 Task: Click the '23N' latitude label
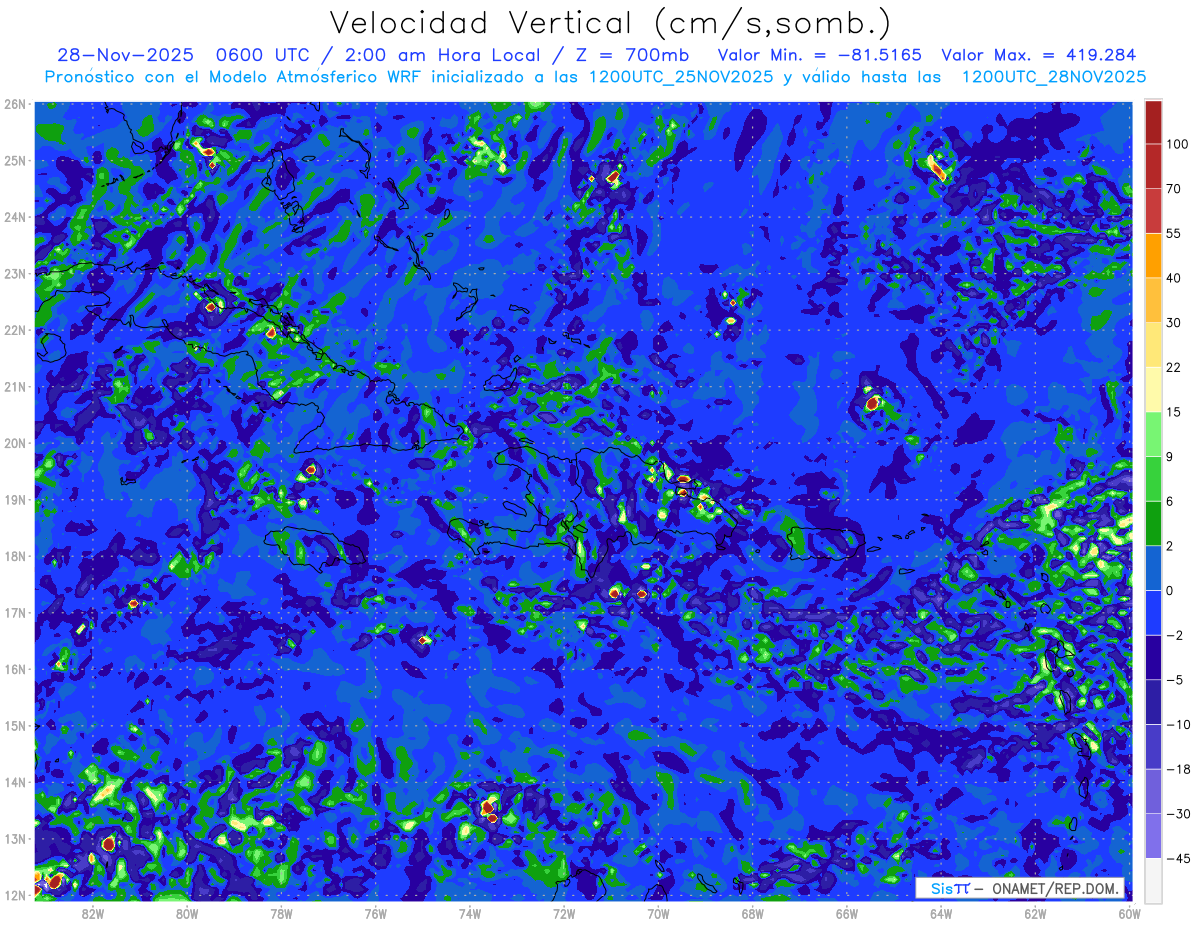pos(14,274)
